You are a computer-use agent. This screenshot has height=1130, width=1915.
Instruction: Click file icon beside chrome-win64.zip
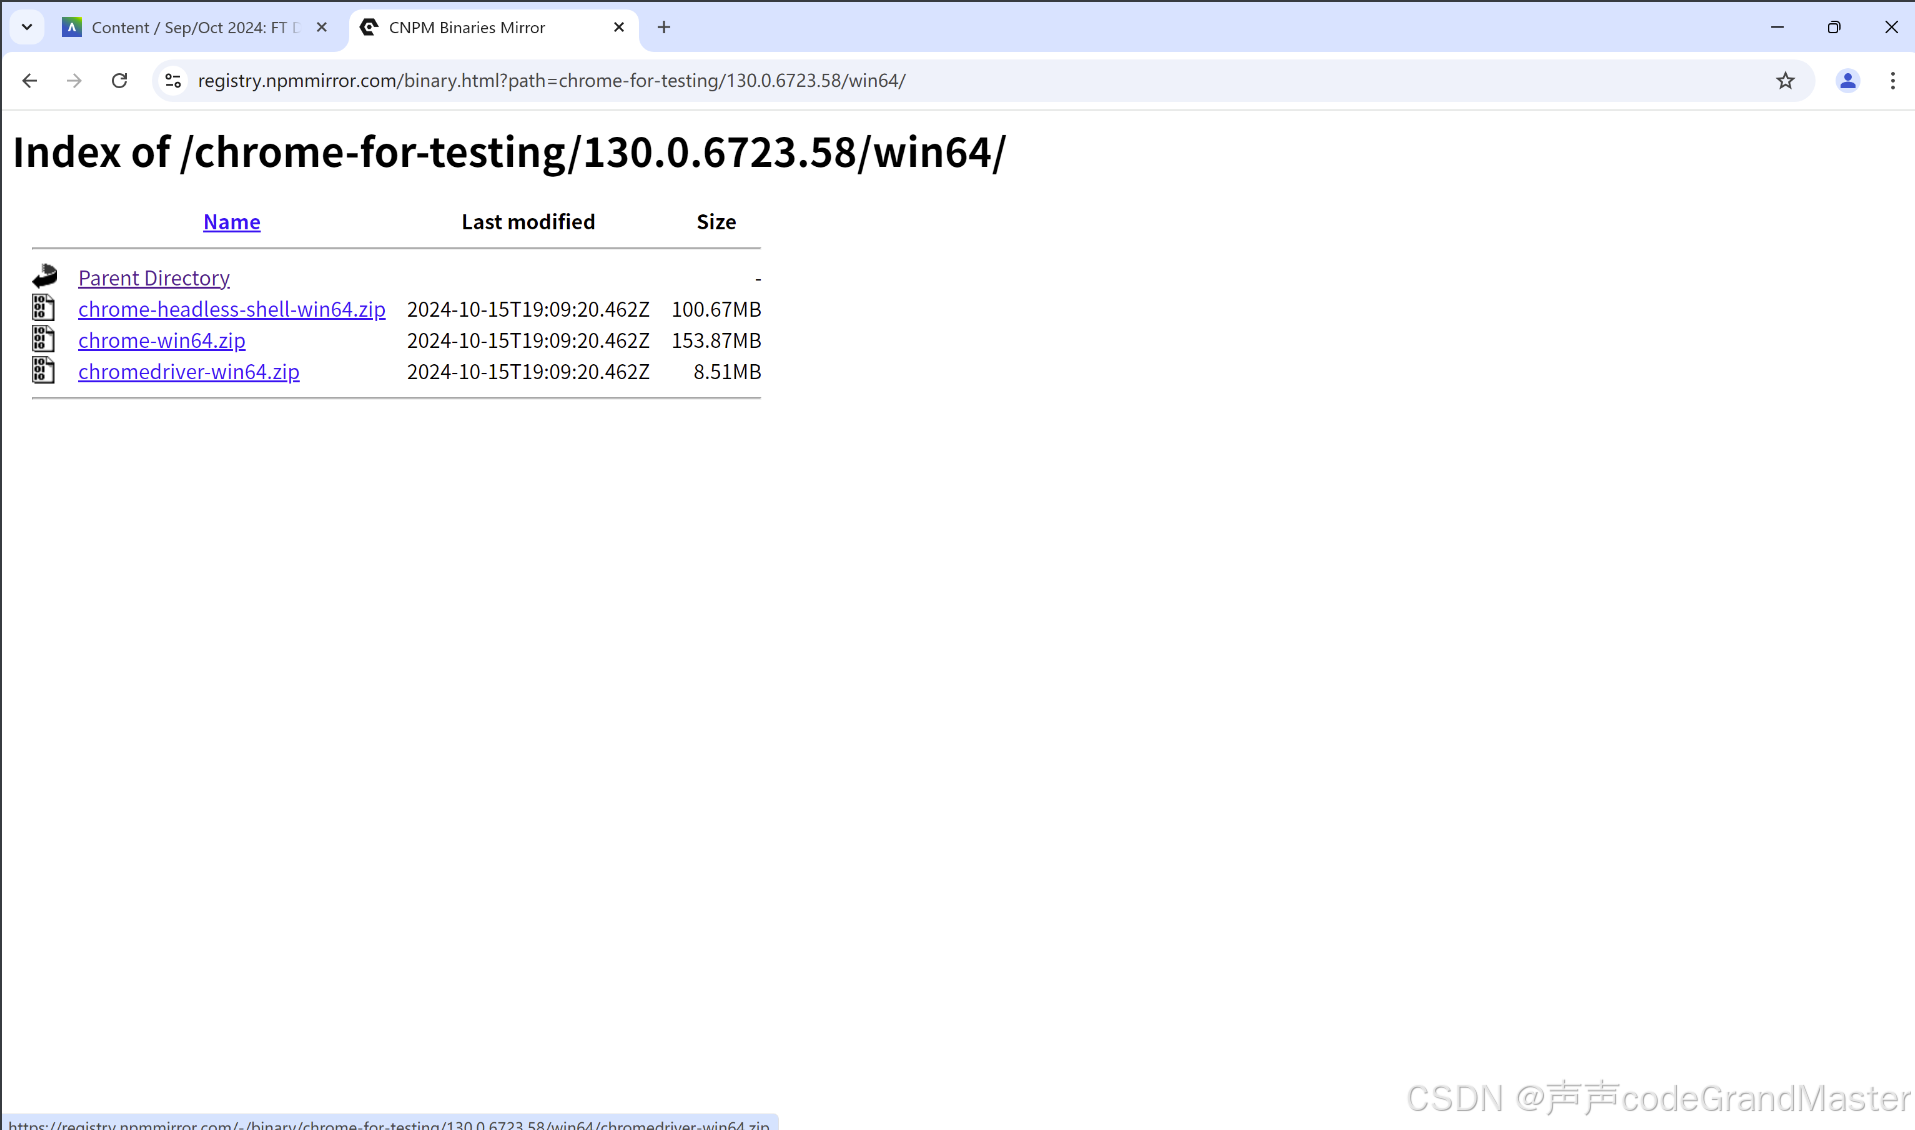[x=43, y=339]
